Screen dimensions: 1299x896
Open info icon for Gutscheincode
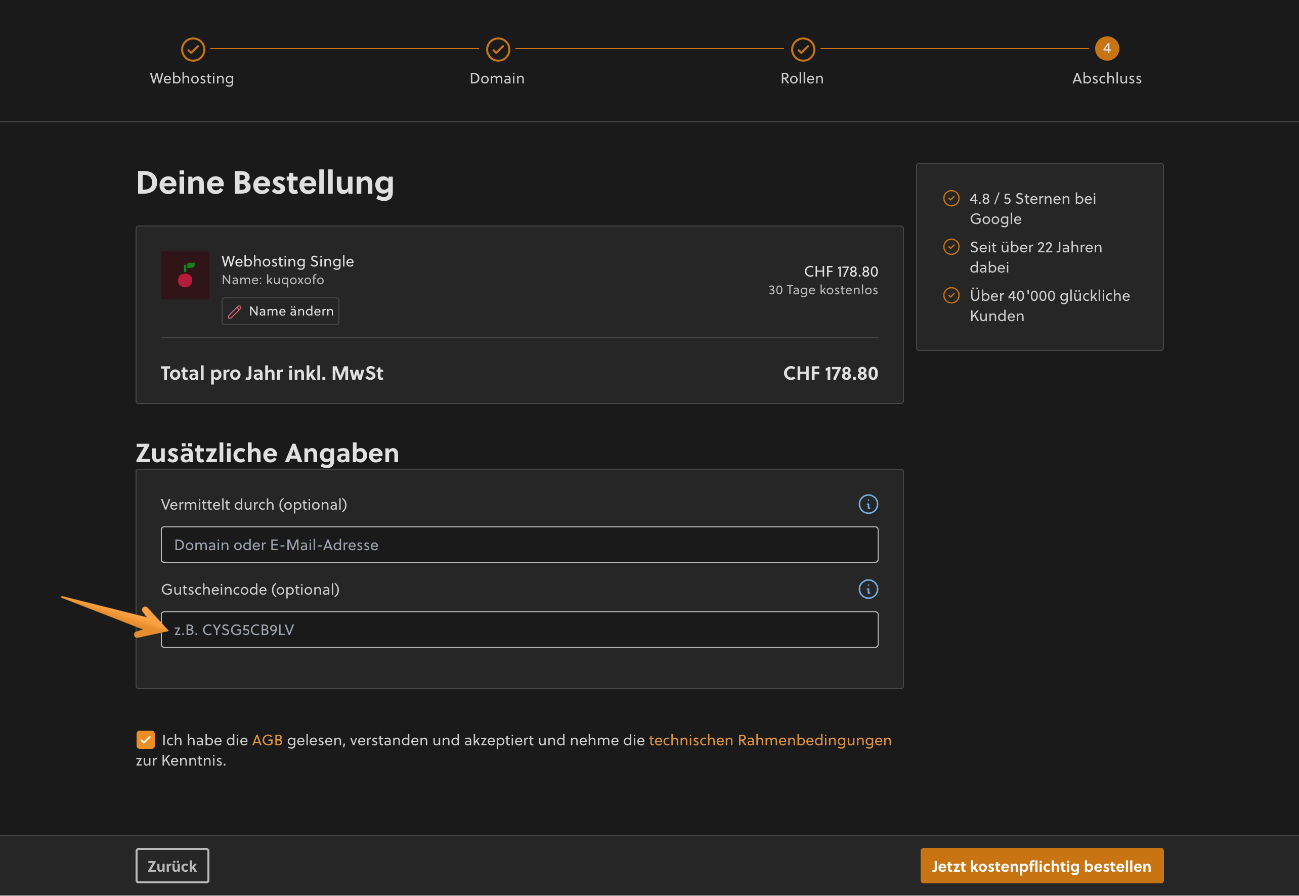coord(868,589)
